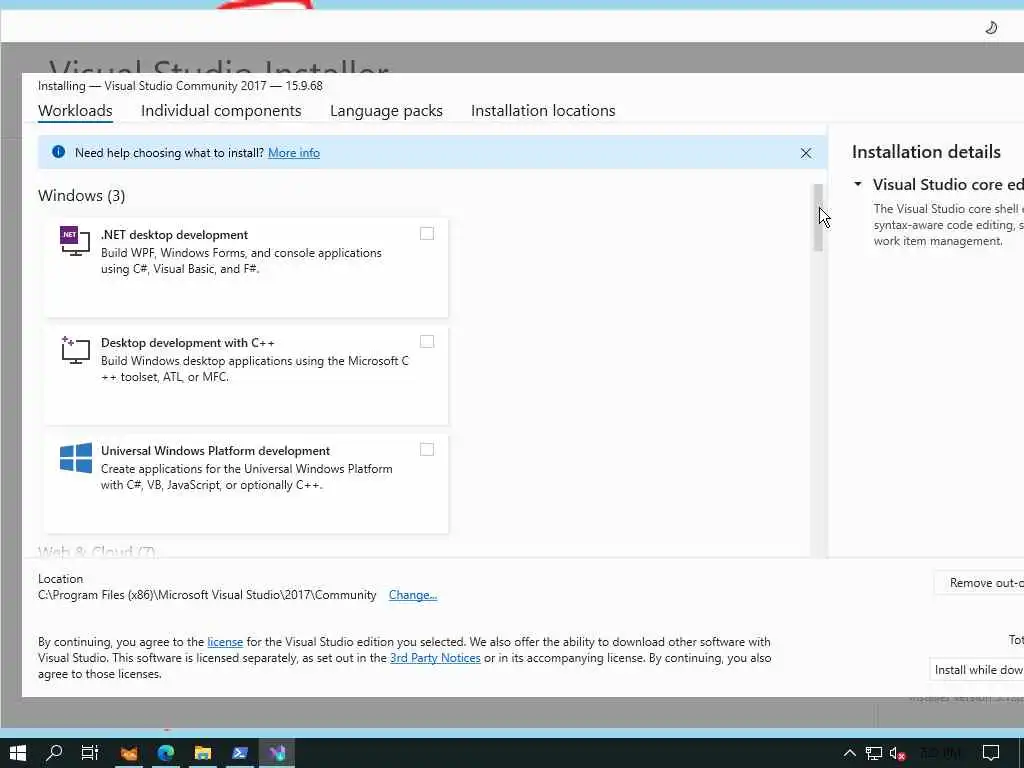
Task: Click the 'Desktop development with C++' title
Action: [x=187, y=343]
